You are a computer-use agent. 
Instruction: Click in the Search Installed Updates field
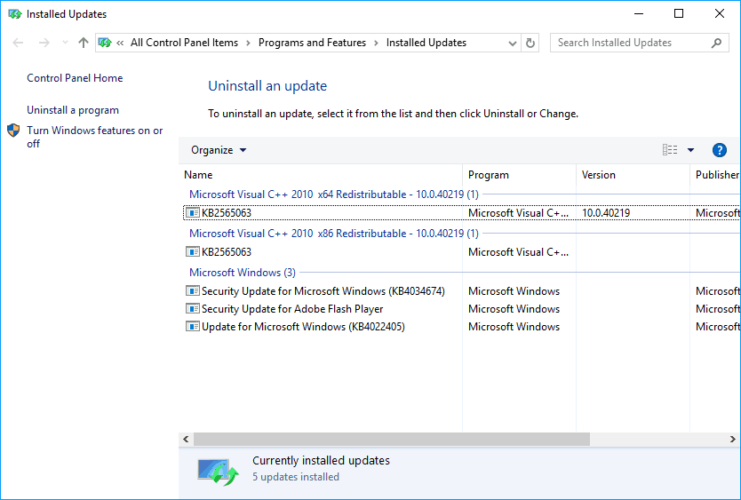pos(632,43)
